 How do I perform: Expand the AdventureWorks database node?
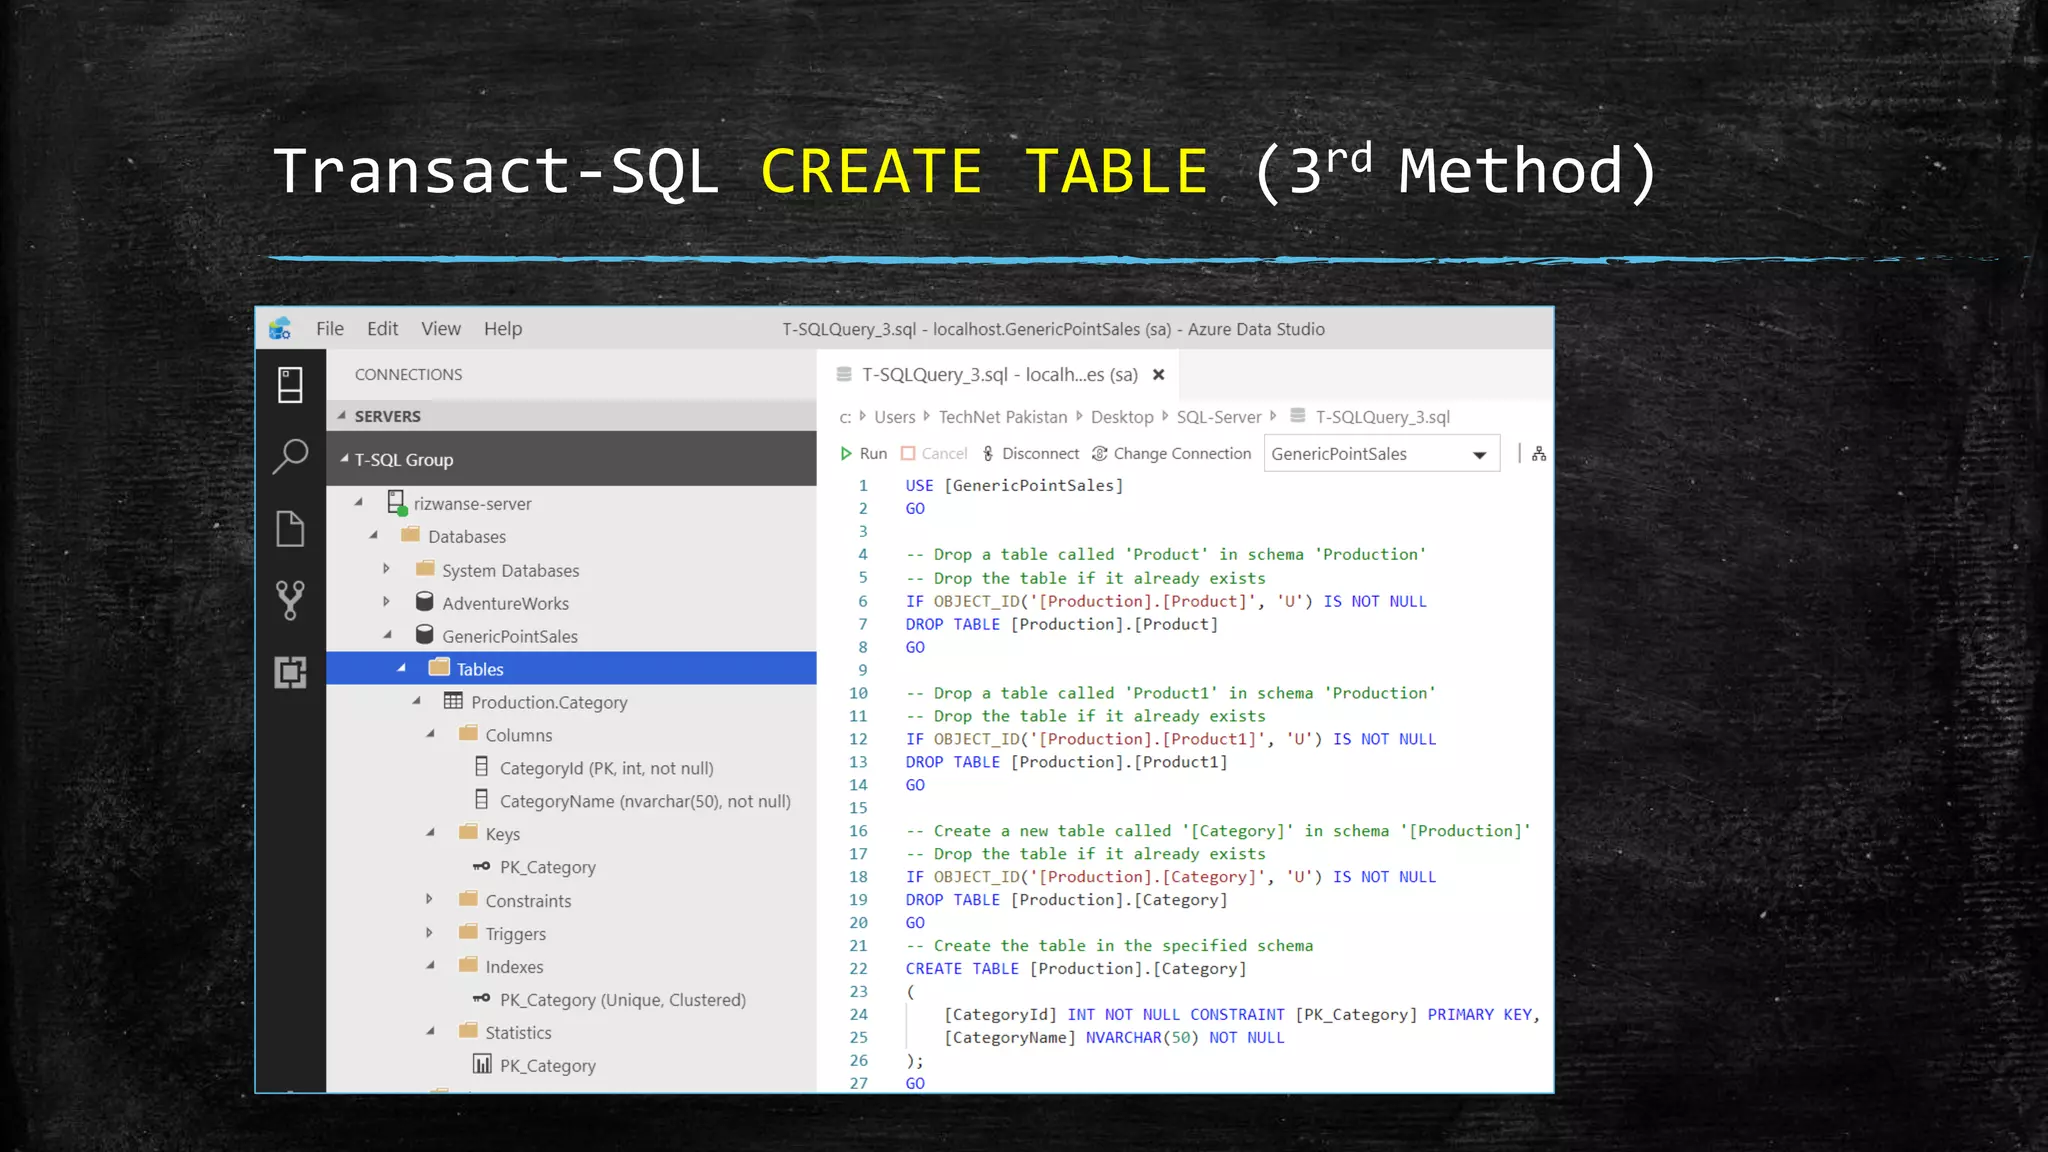point(386,602)
